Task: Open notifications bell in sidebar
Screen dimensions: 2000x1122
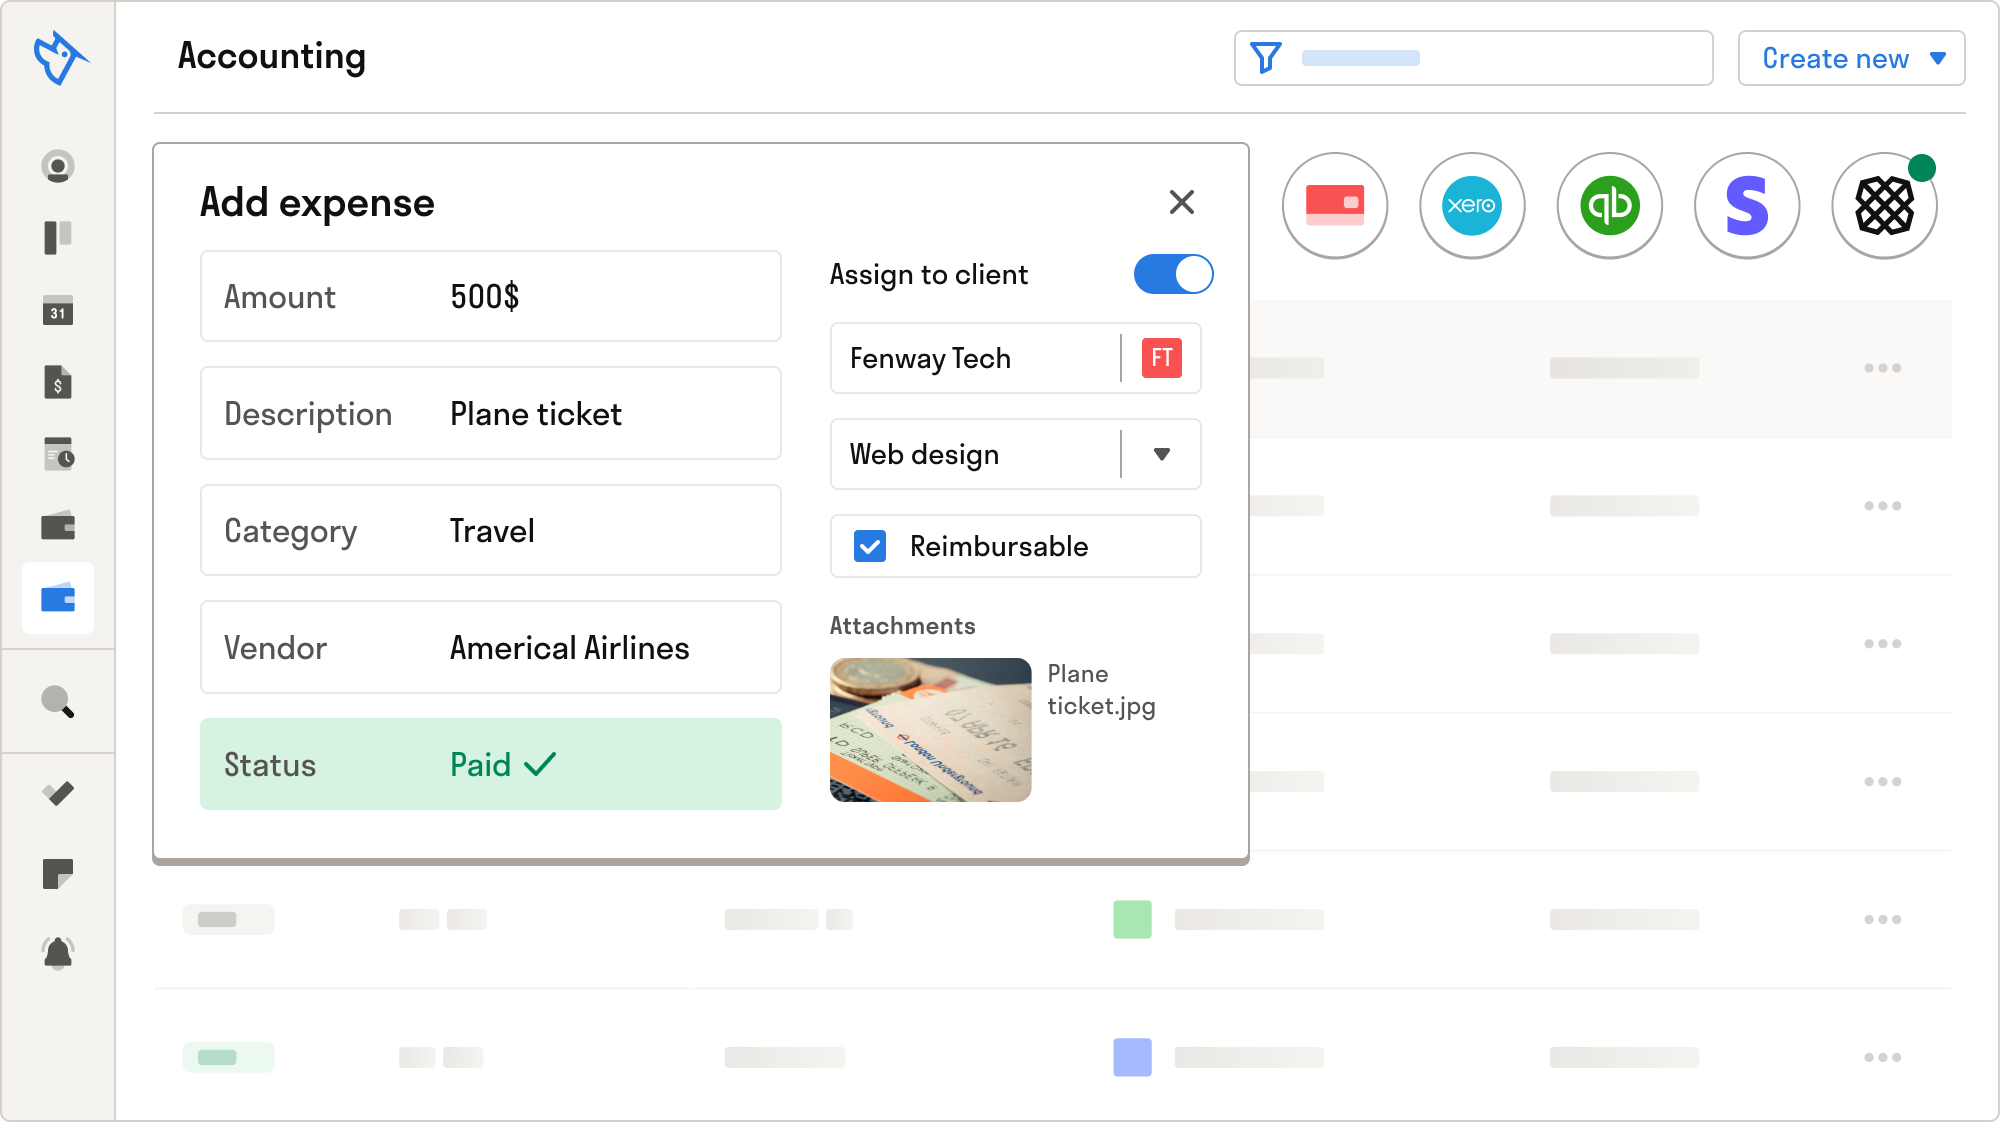Action: pos(58,953)
